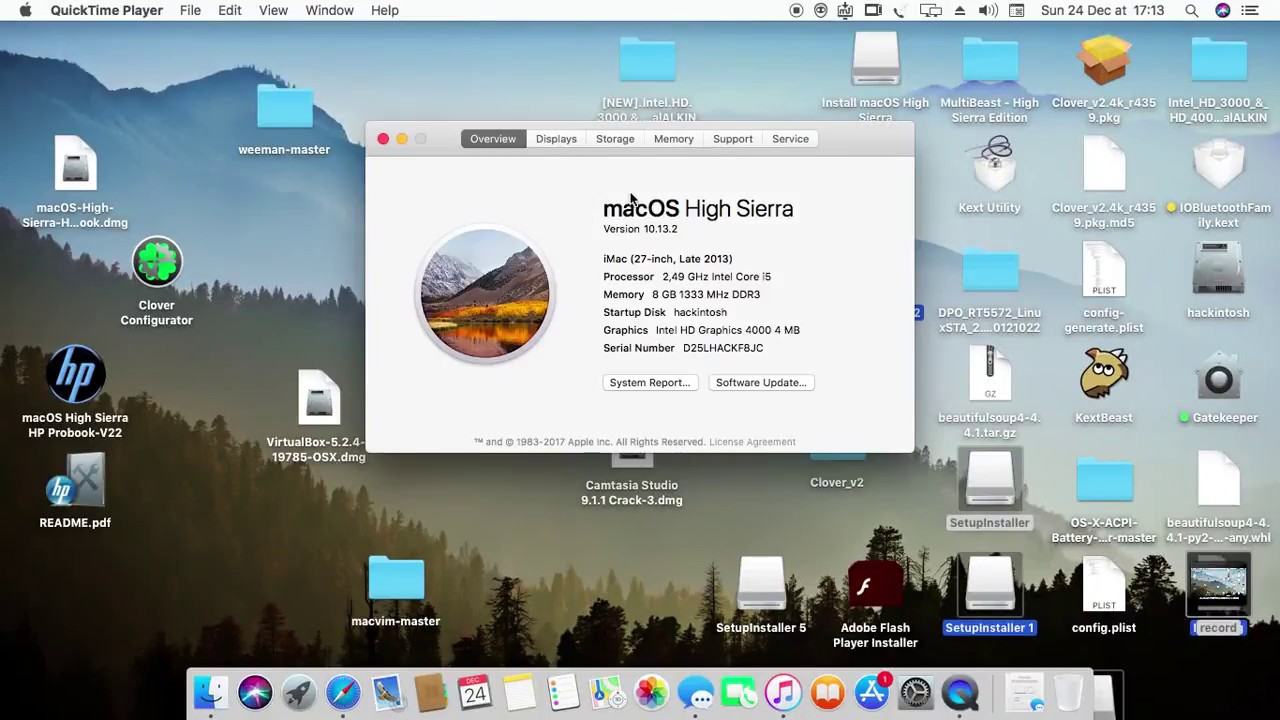Select the Overview tab

point(493,139)
